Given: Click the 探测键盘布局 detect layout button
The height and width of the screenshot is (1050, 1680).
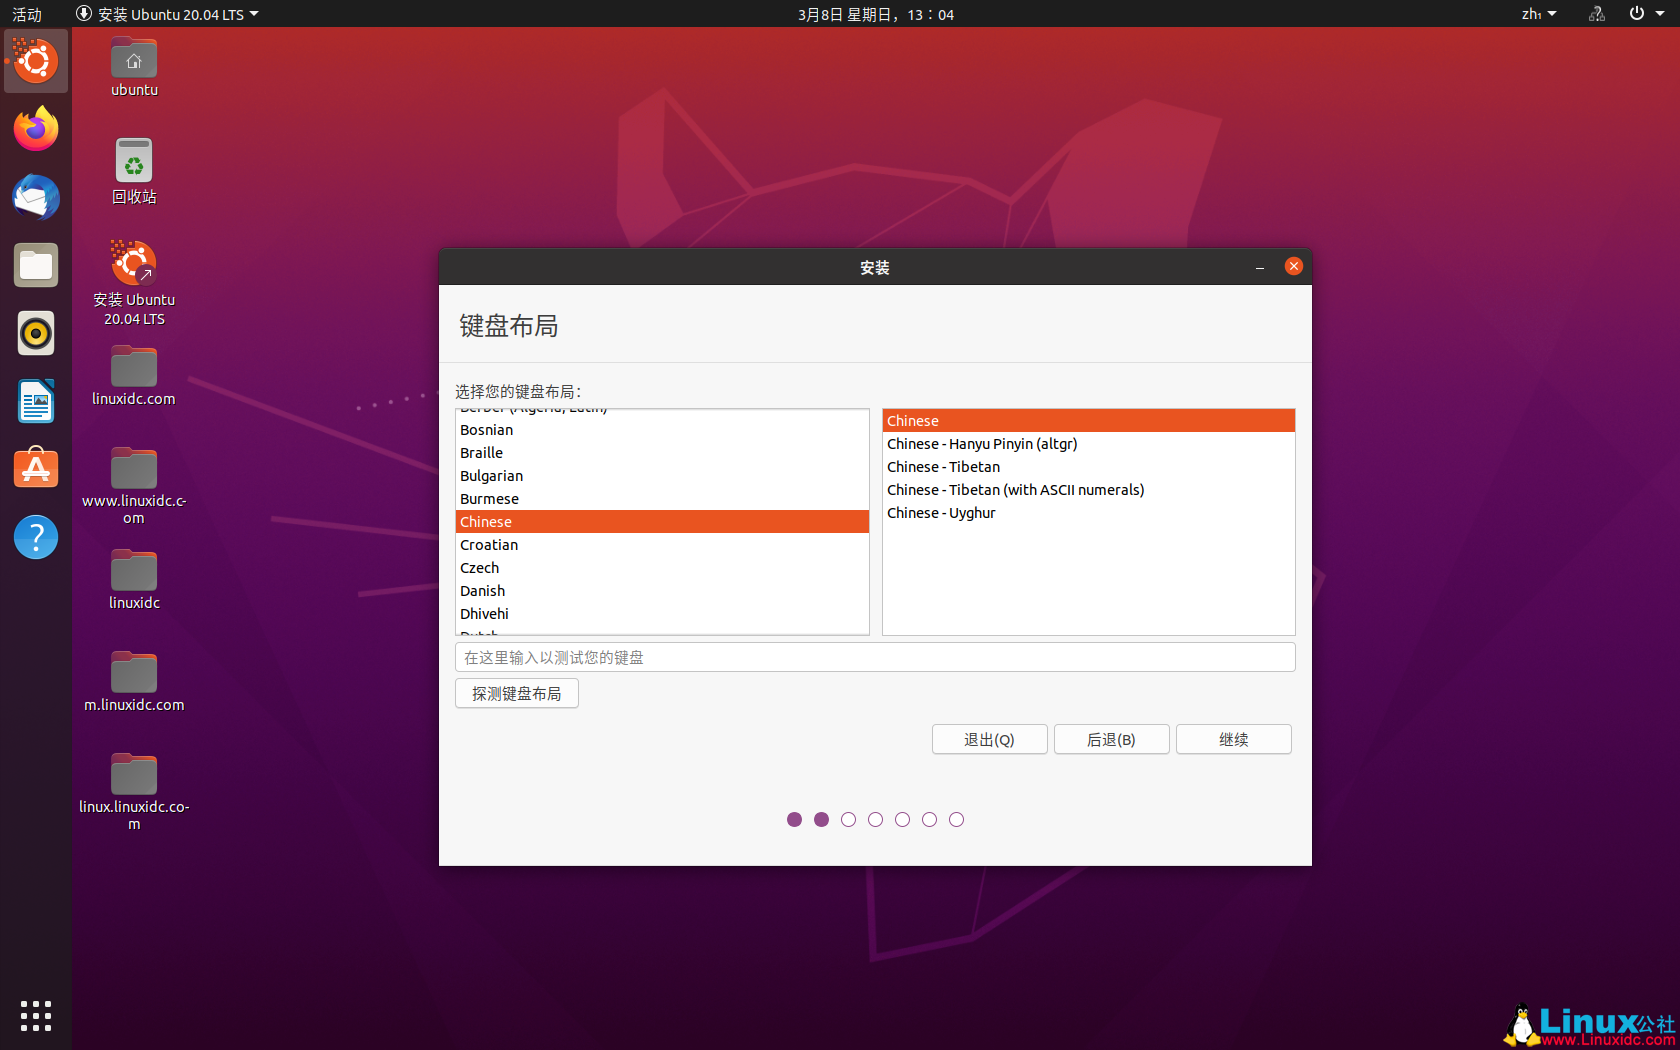Looking at the screenshot, I should pyautogui.click(x=516, y=693).
